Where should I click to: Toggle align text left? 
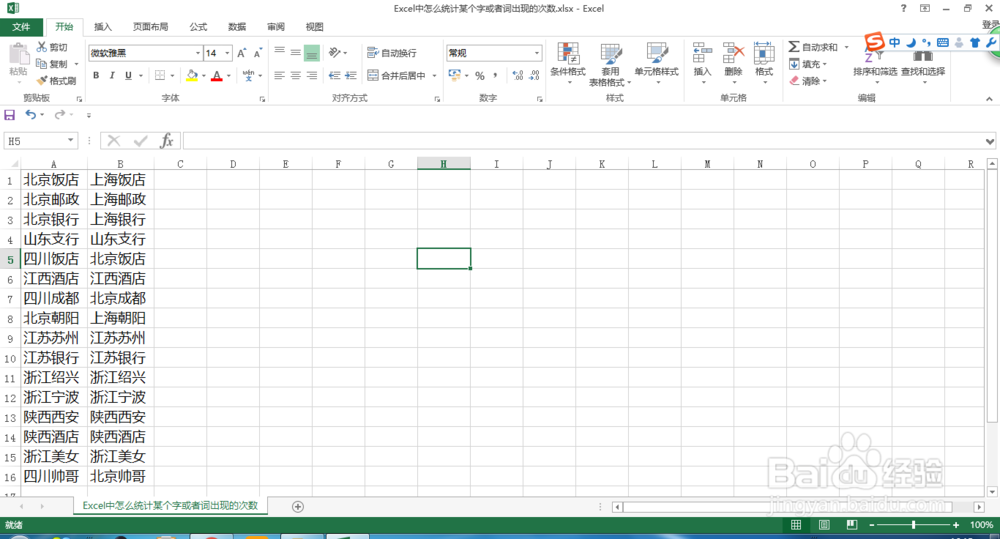click(x=279, y=75)
